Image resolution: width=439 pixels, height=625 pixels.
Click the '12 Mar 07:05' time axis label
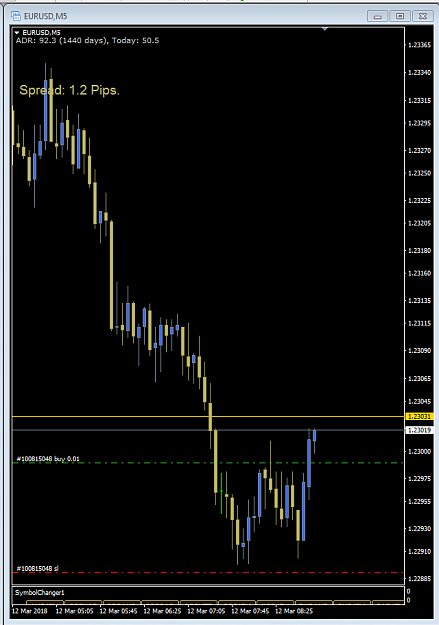(x=206, y=611)
